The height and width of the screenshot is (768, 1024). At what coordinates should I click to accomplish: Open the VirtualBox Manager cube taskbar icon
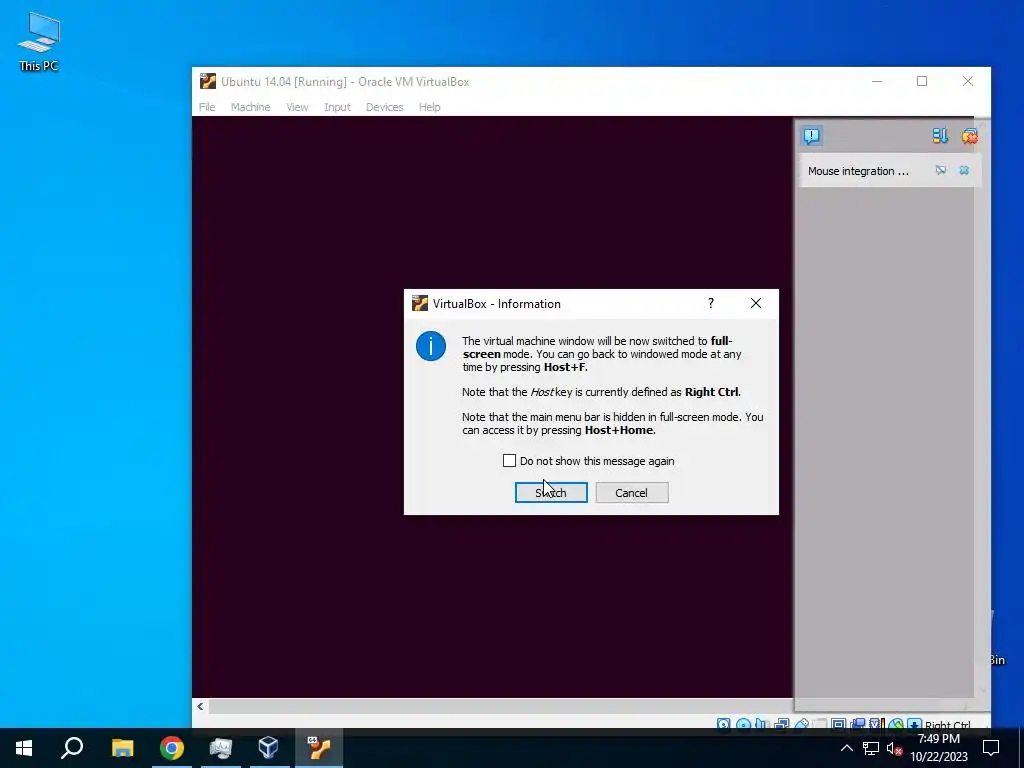pyautogui.click(x=268, y=748)
